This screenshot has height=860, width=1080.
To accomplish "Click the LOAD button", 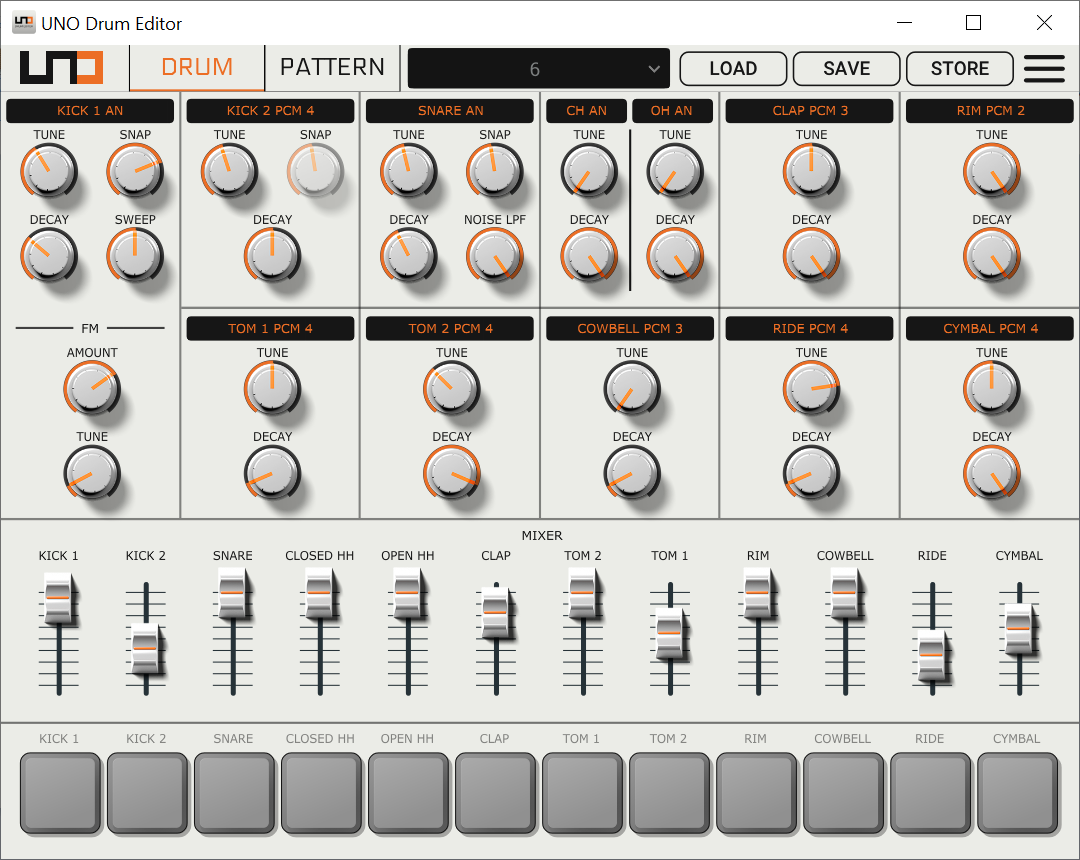I will click(732, 68).
